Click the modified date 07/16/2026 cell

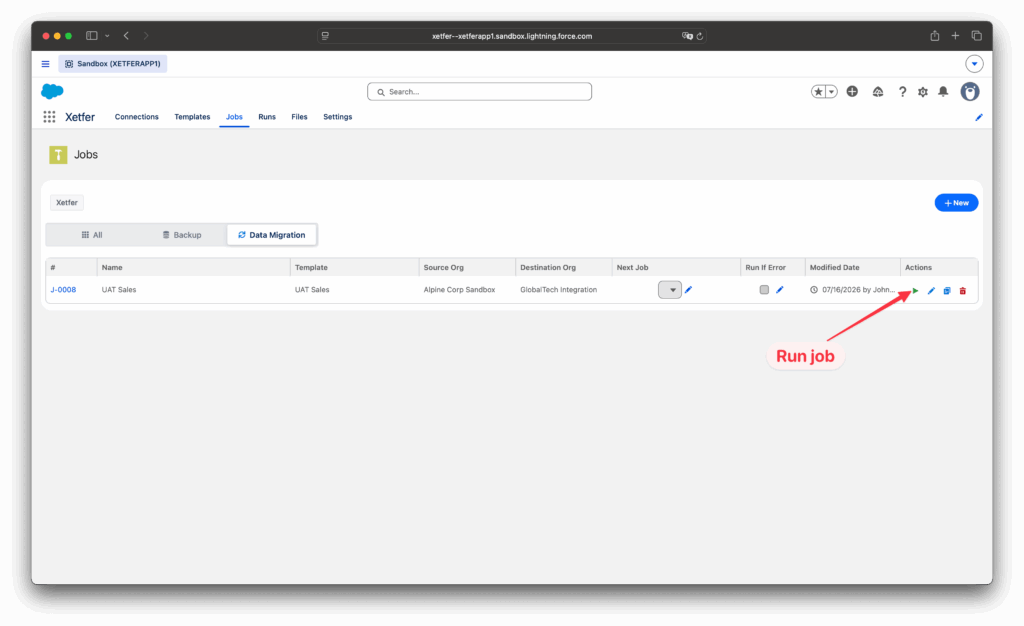pyautogui.click(x=853, y=290)
